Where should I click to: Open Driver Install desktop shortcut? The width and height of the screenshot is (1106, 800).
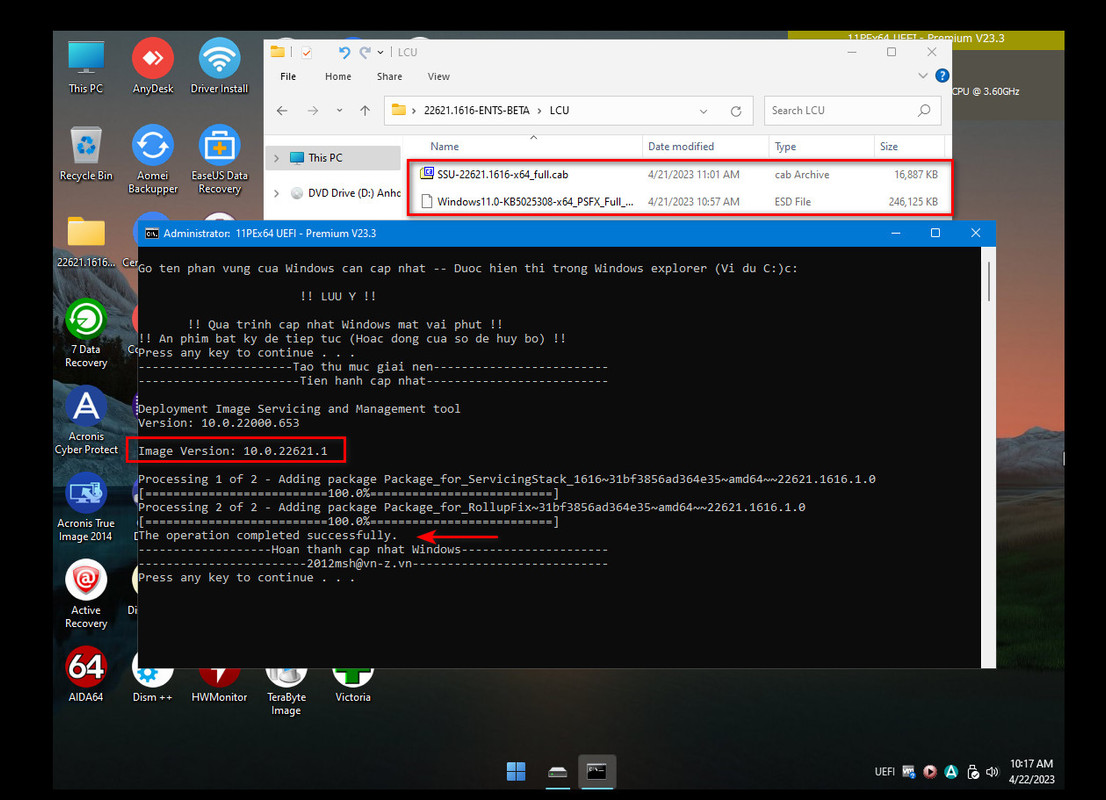tap(219, 67)
